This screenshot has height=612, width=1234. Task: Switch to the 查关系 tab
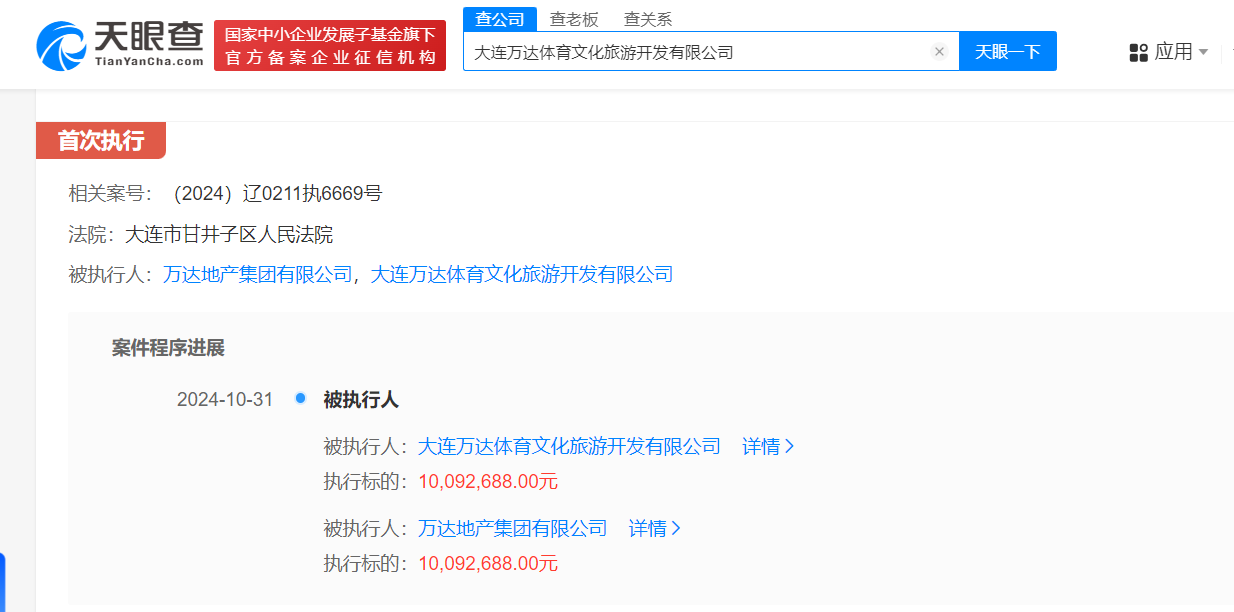tap(648, 19)
